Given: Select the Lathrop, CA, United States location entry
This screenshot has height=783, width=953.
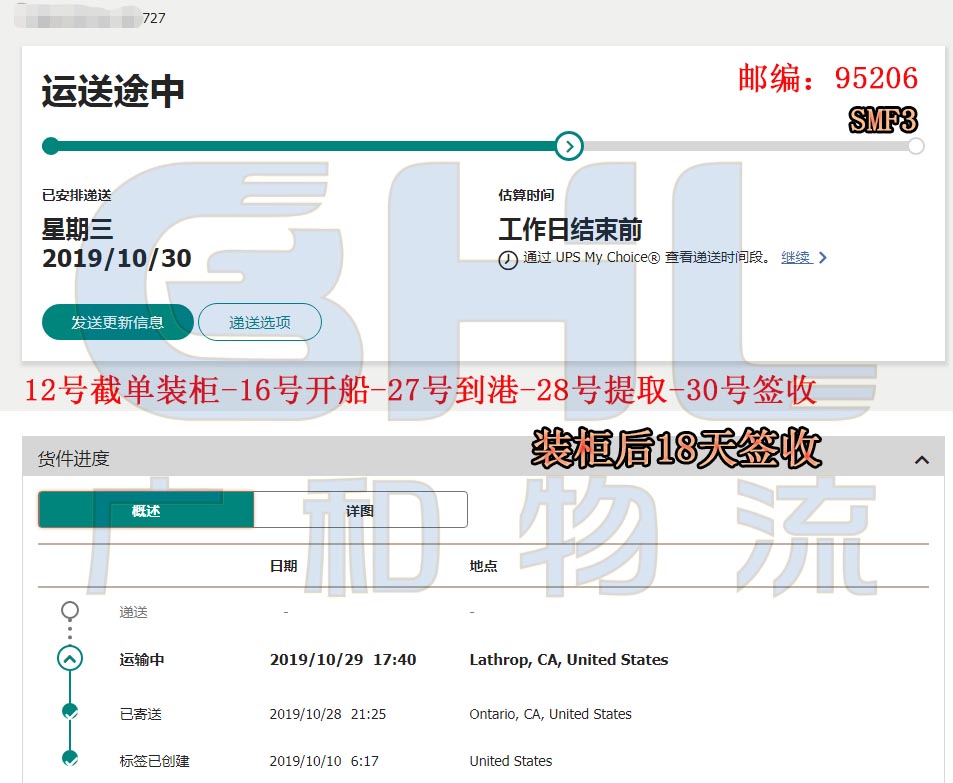Looking at the screenshot, I should pyautogui.click(x=568, y=660).
